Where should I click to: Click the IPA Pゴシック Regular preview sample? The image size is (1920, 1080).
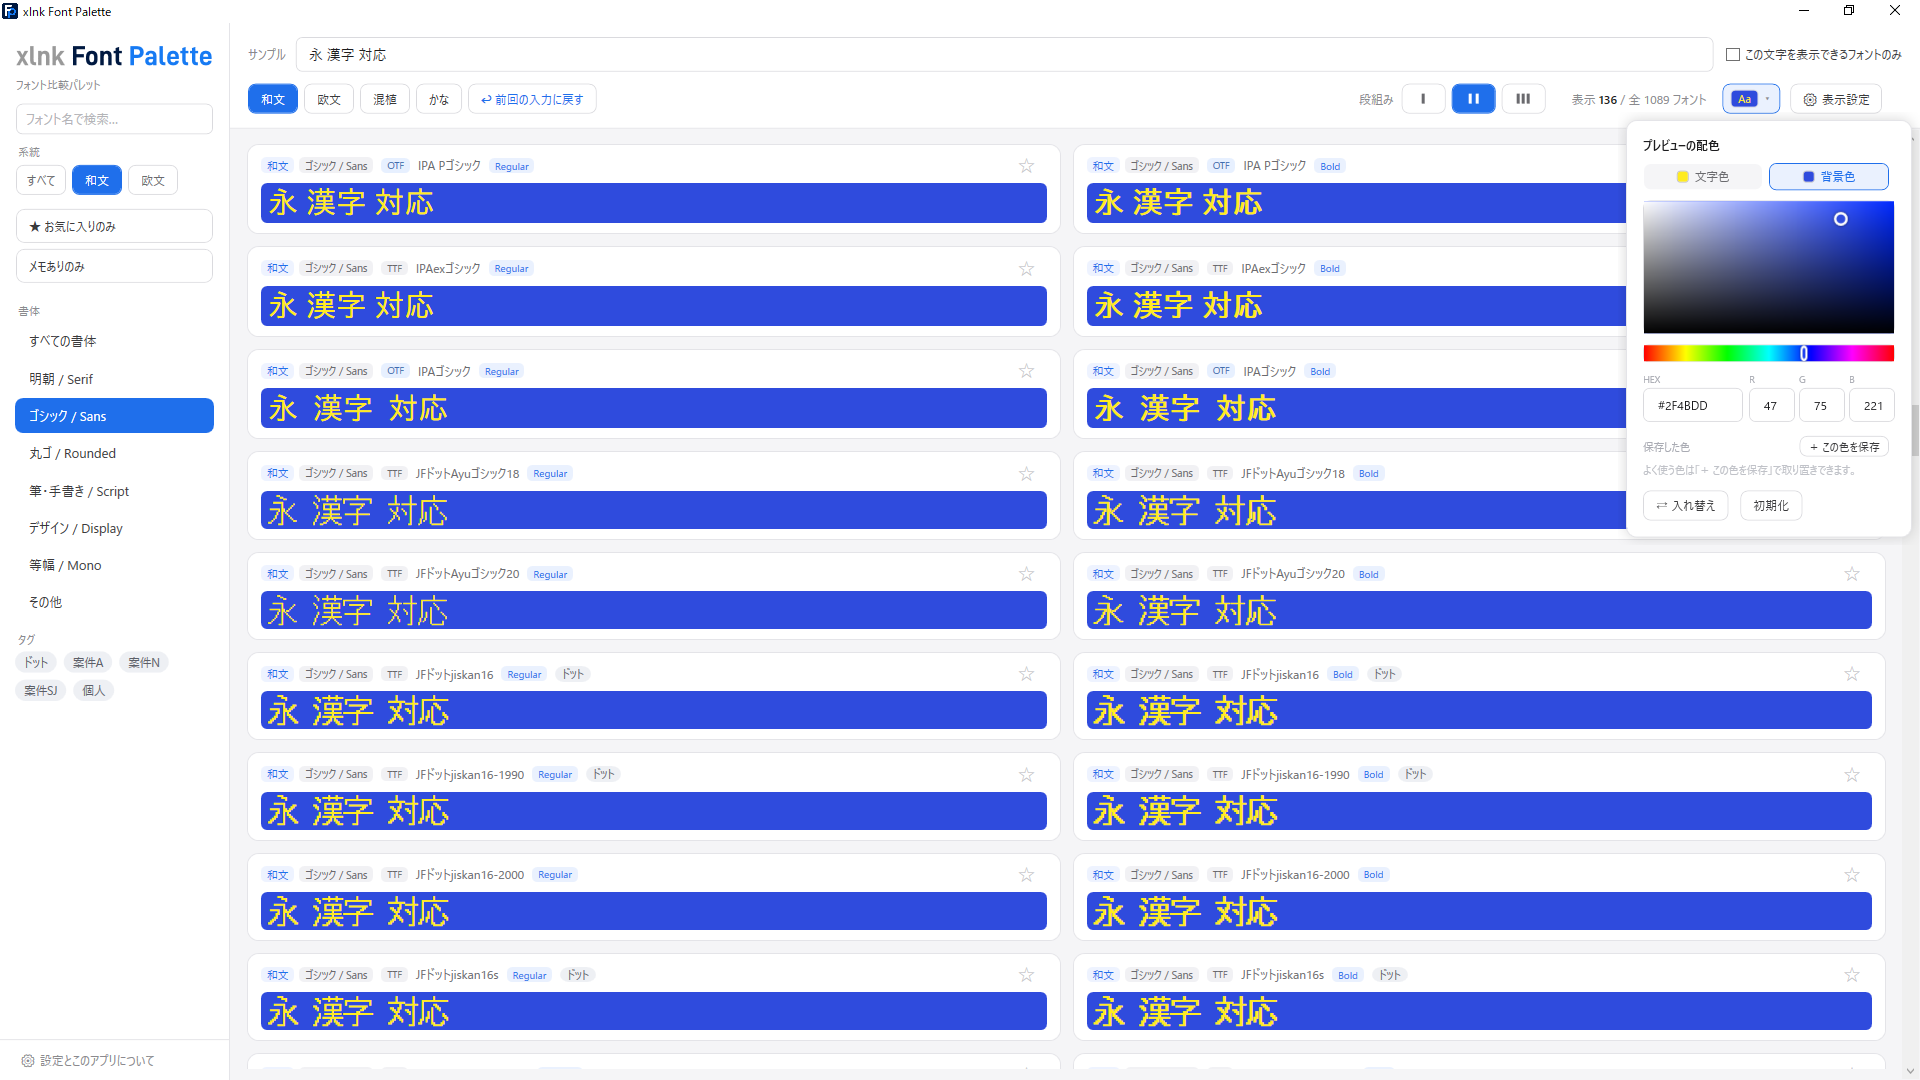click(x=653, y=203)
